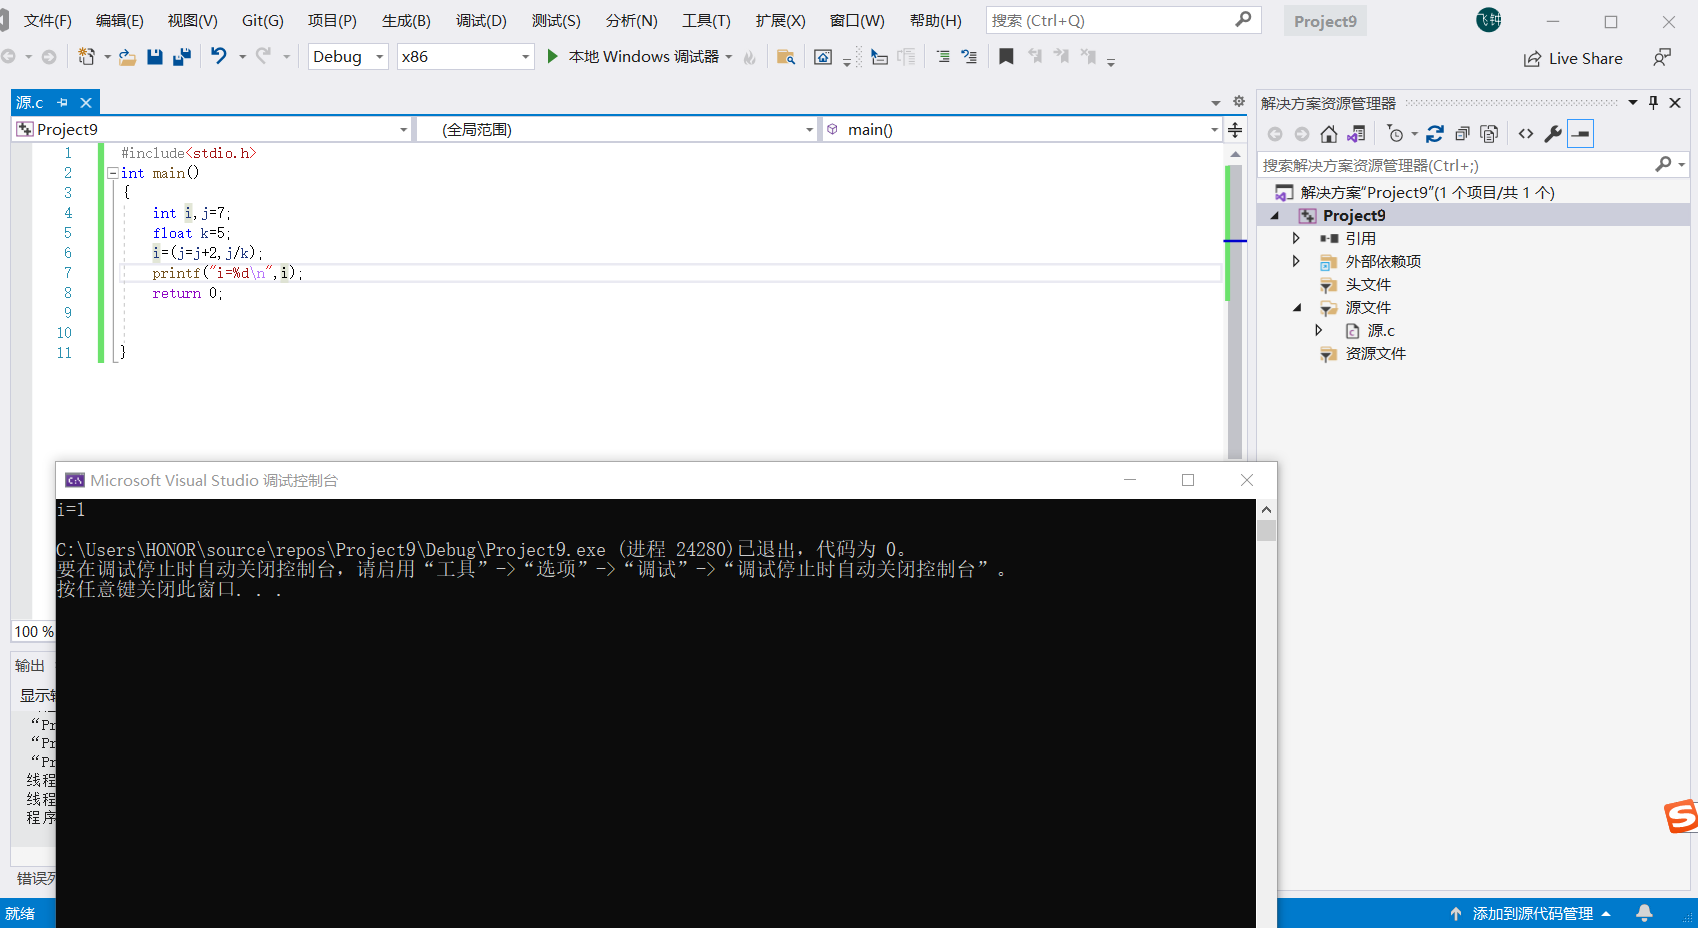The image size is (1698, 928).
Task: Expand the 引用 node
Action: pyautogui.click(x=1296, y=239)
